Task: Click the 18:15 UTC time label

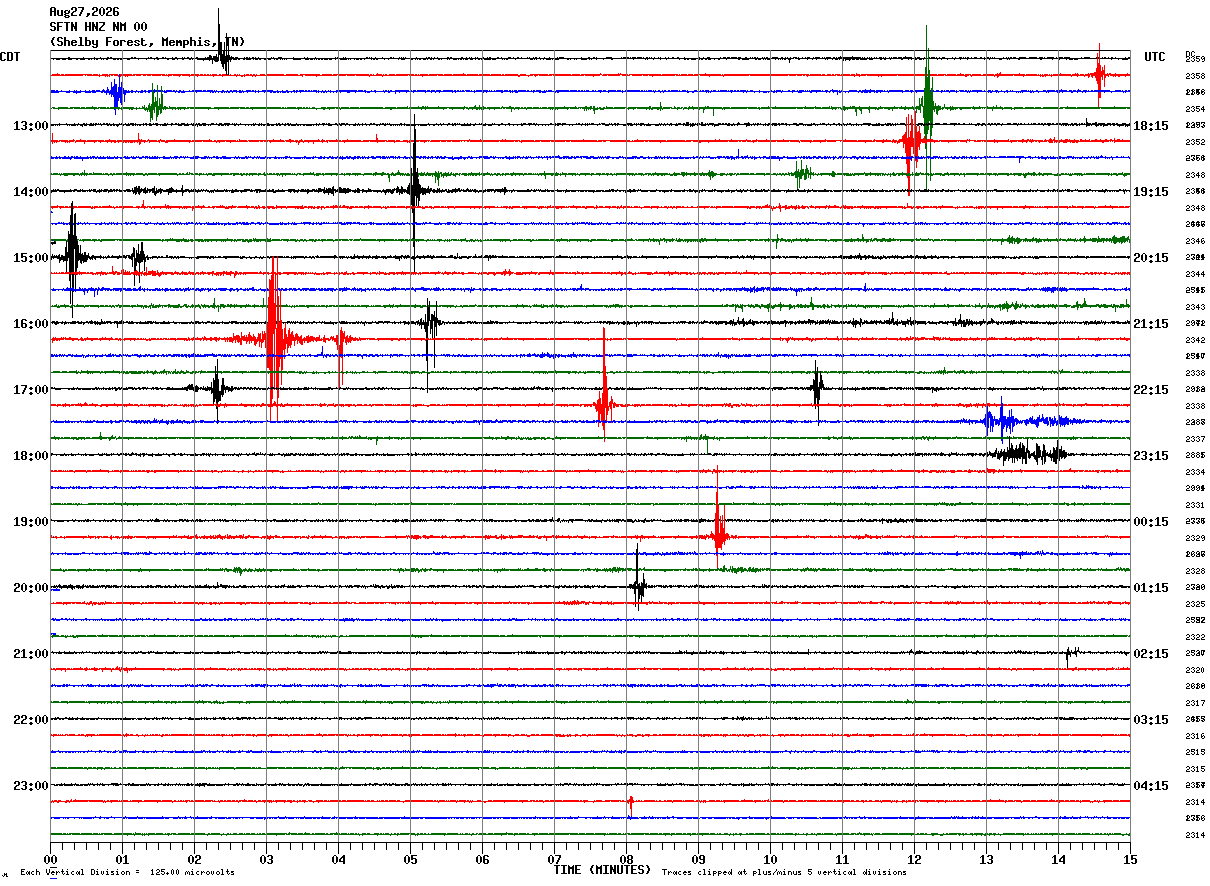Action: tap(1150, 126)
